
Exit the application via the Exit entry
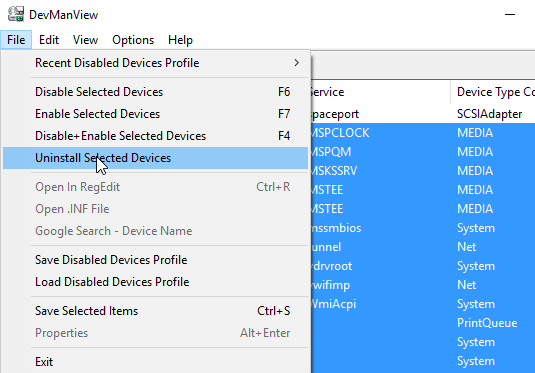click(155, 362)
